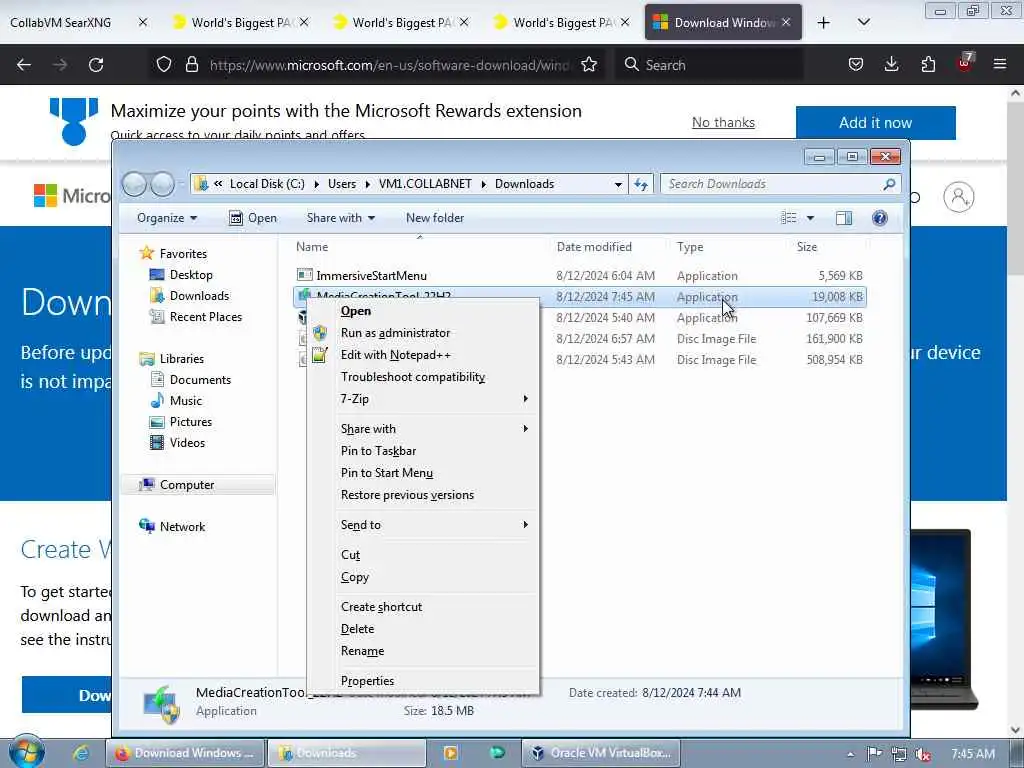Choose Troubleshoot compatibility
The image size is (1024, 768).
click(x=422, y=377)
